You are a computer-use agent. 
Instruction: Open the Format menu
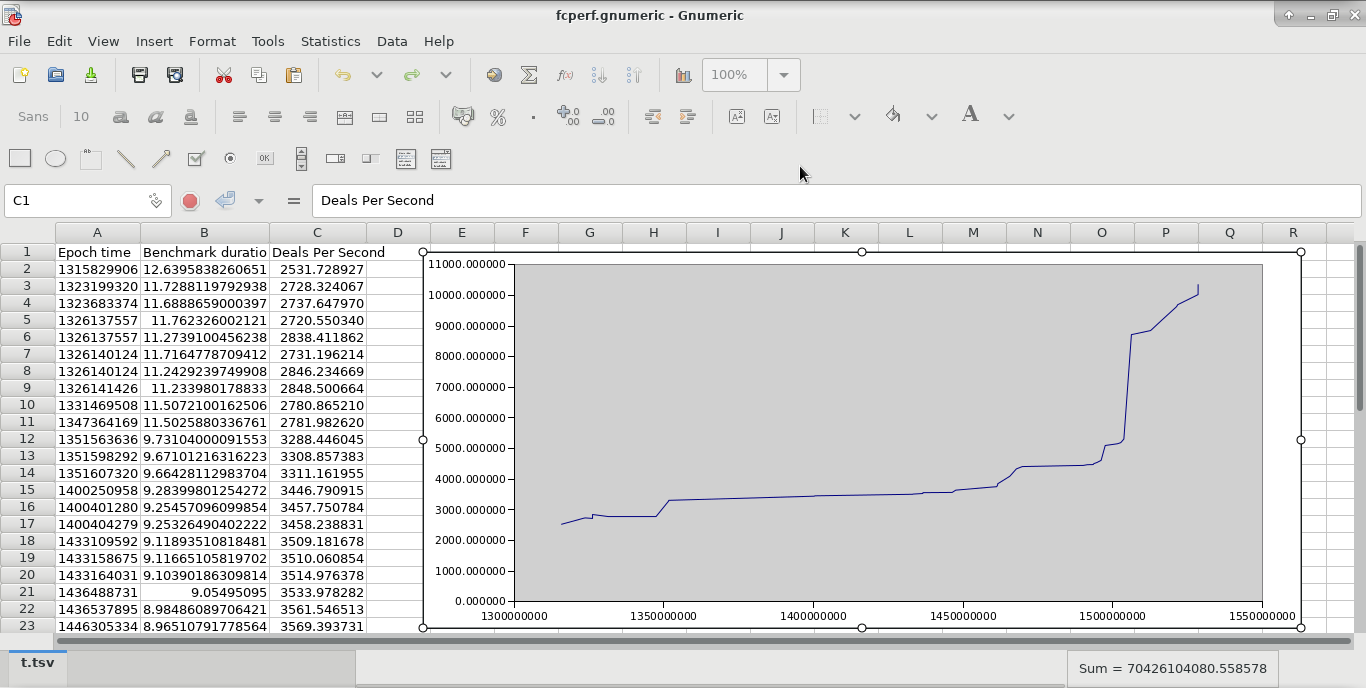212,41
